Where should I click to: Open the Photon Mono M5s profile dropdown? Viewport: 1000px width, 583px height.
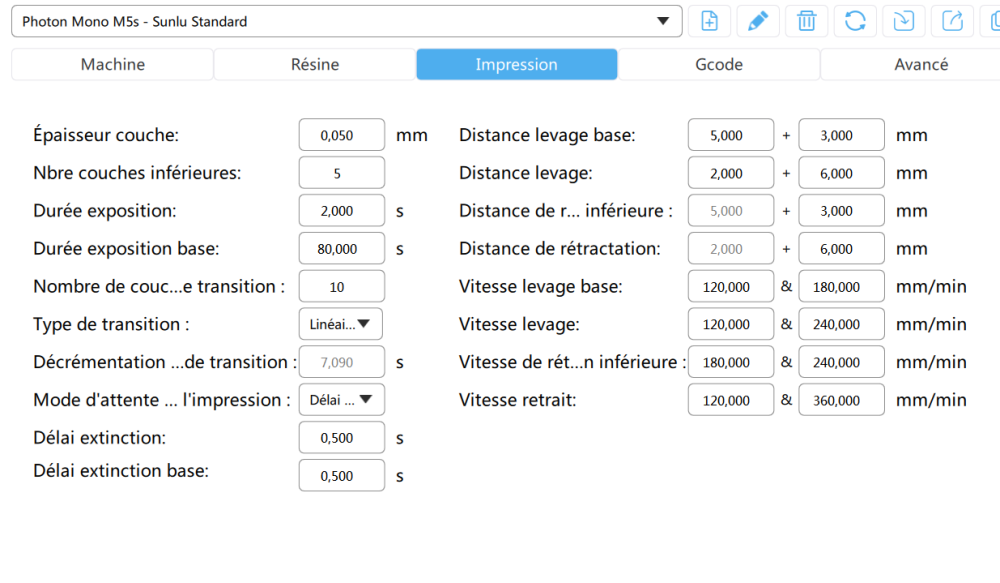click(346, 21)
